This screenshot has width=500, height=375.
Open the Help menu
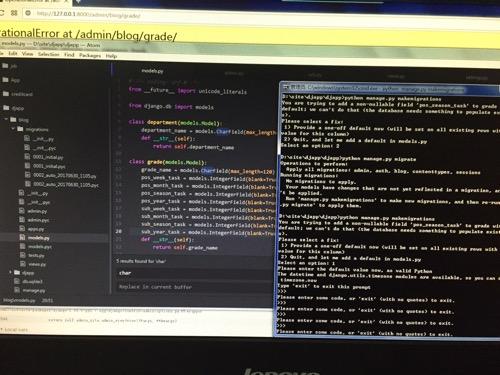point(111,56)
